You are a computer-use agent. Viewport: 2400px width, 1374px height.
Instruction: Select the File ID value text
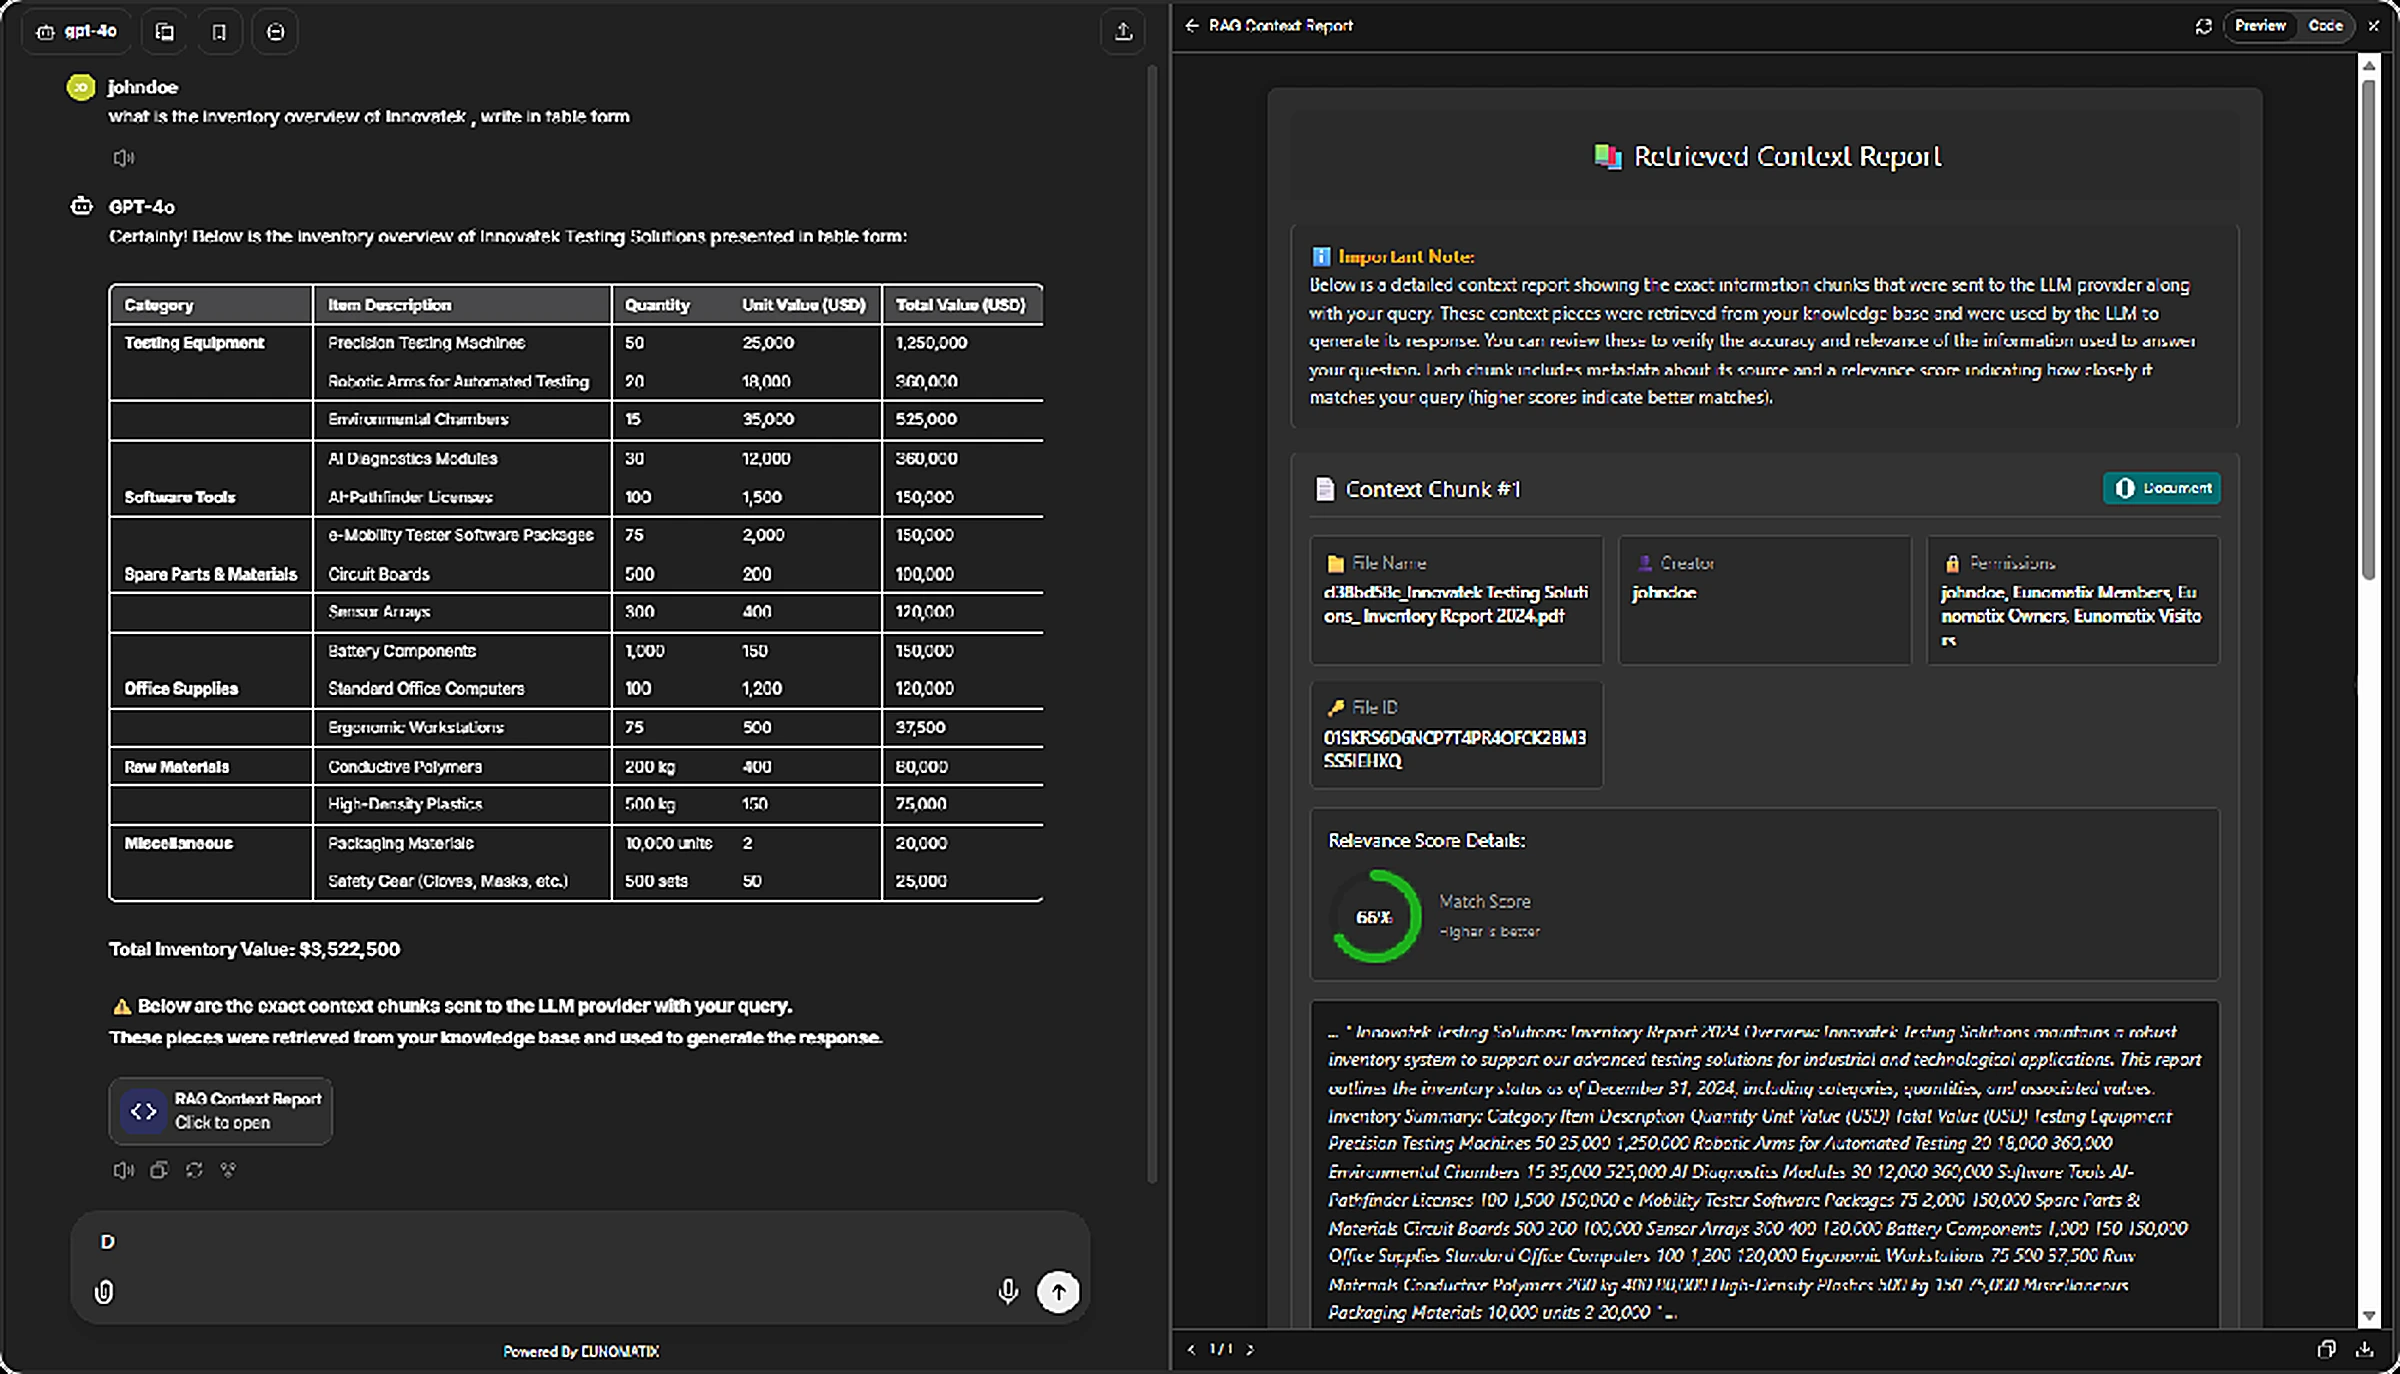click(x=1455, y=749)
